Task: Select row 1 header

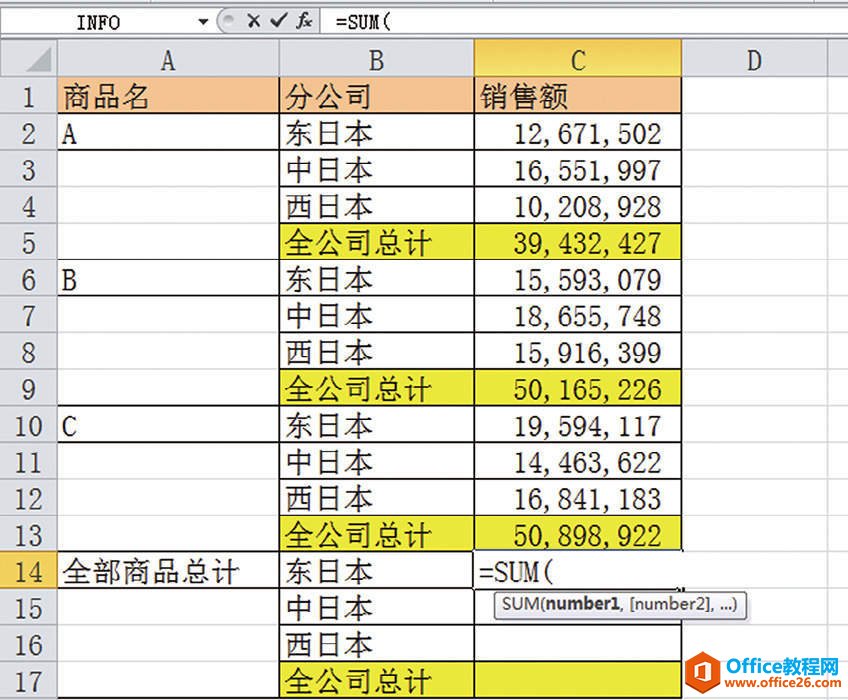Action: coord(28,96)
